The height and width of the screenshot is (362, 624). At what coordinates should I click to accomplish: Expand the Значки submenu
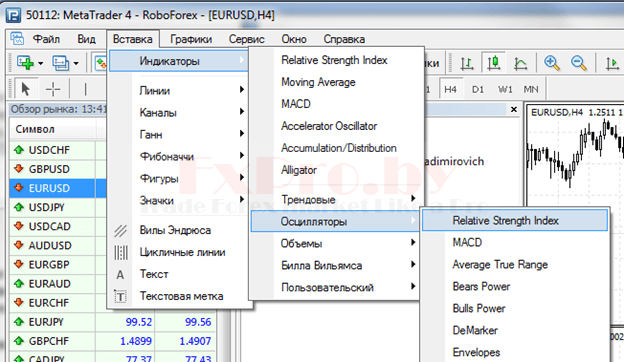pos(242,199)
